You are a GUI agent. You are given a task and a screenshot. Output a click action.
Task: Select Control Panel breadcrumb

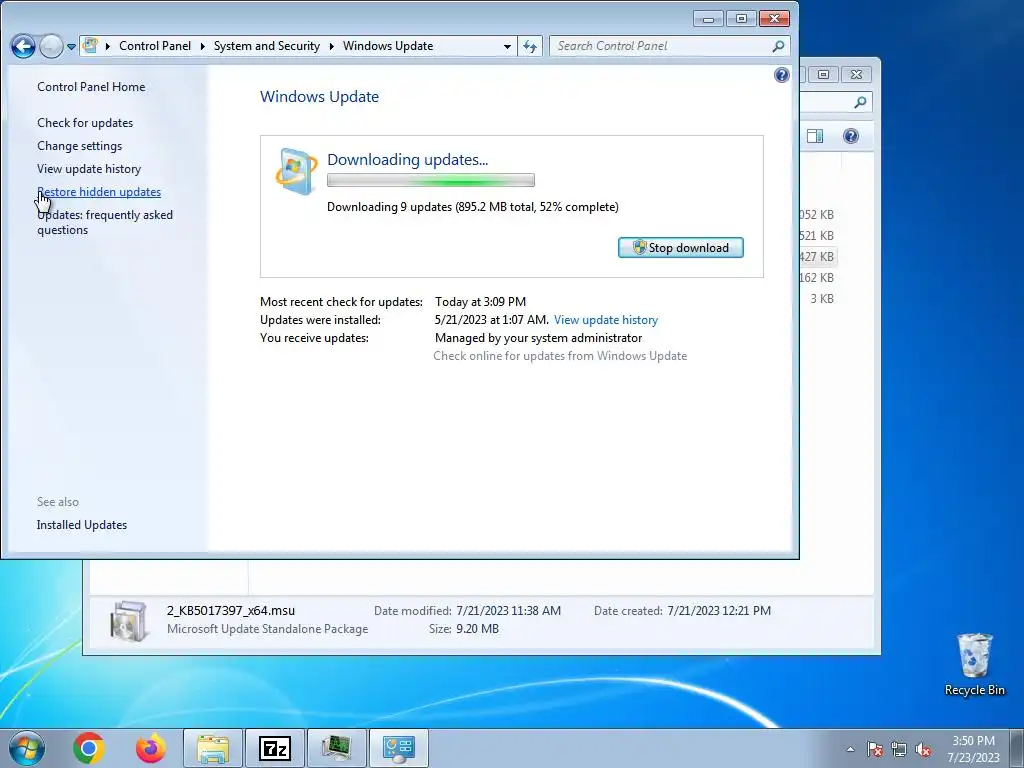[x=155, y=46]
